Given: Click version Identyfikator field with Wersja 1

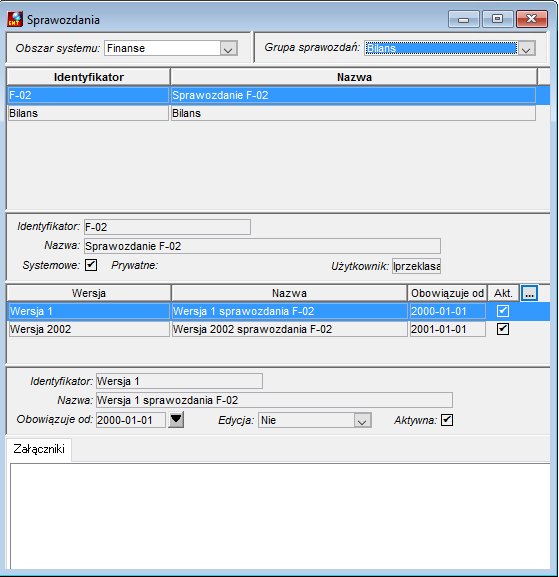Looking at the screenshot, I should [179, 381].
